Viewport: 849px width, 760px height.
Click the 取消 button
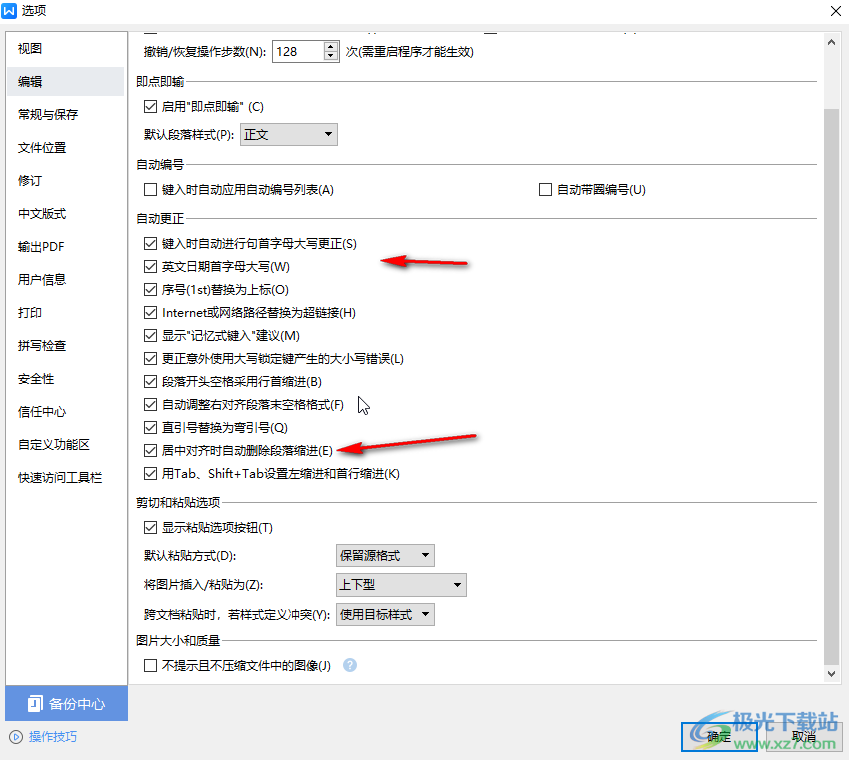pos(803,737)
